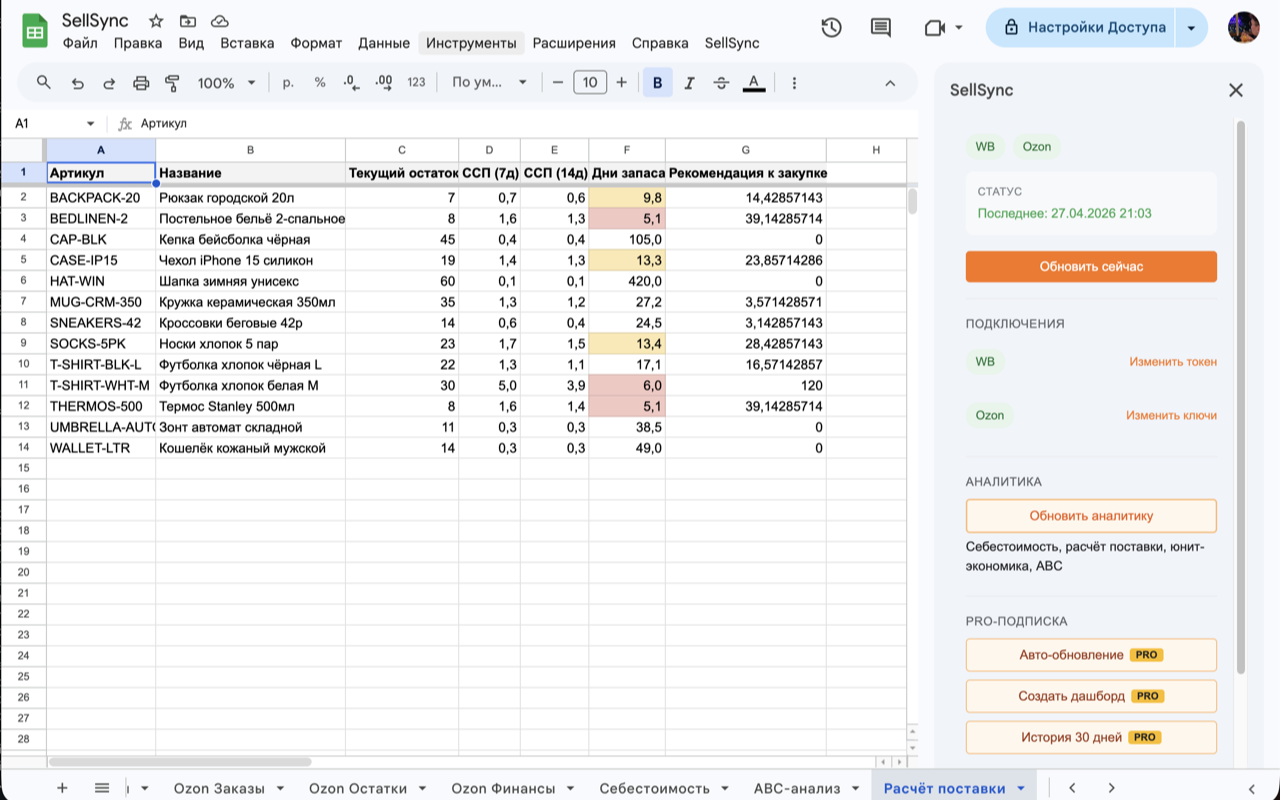1280x800 pixels.
Task: Expand the Name Box dropdown arrow
Action: tap(90, 124)
